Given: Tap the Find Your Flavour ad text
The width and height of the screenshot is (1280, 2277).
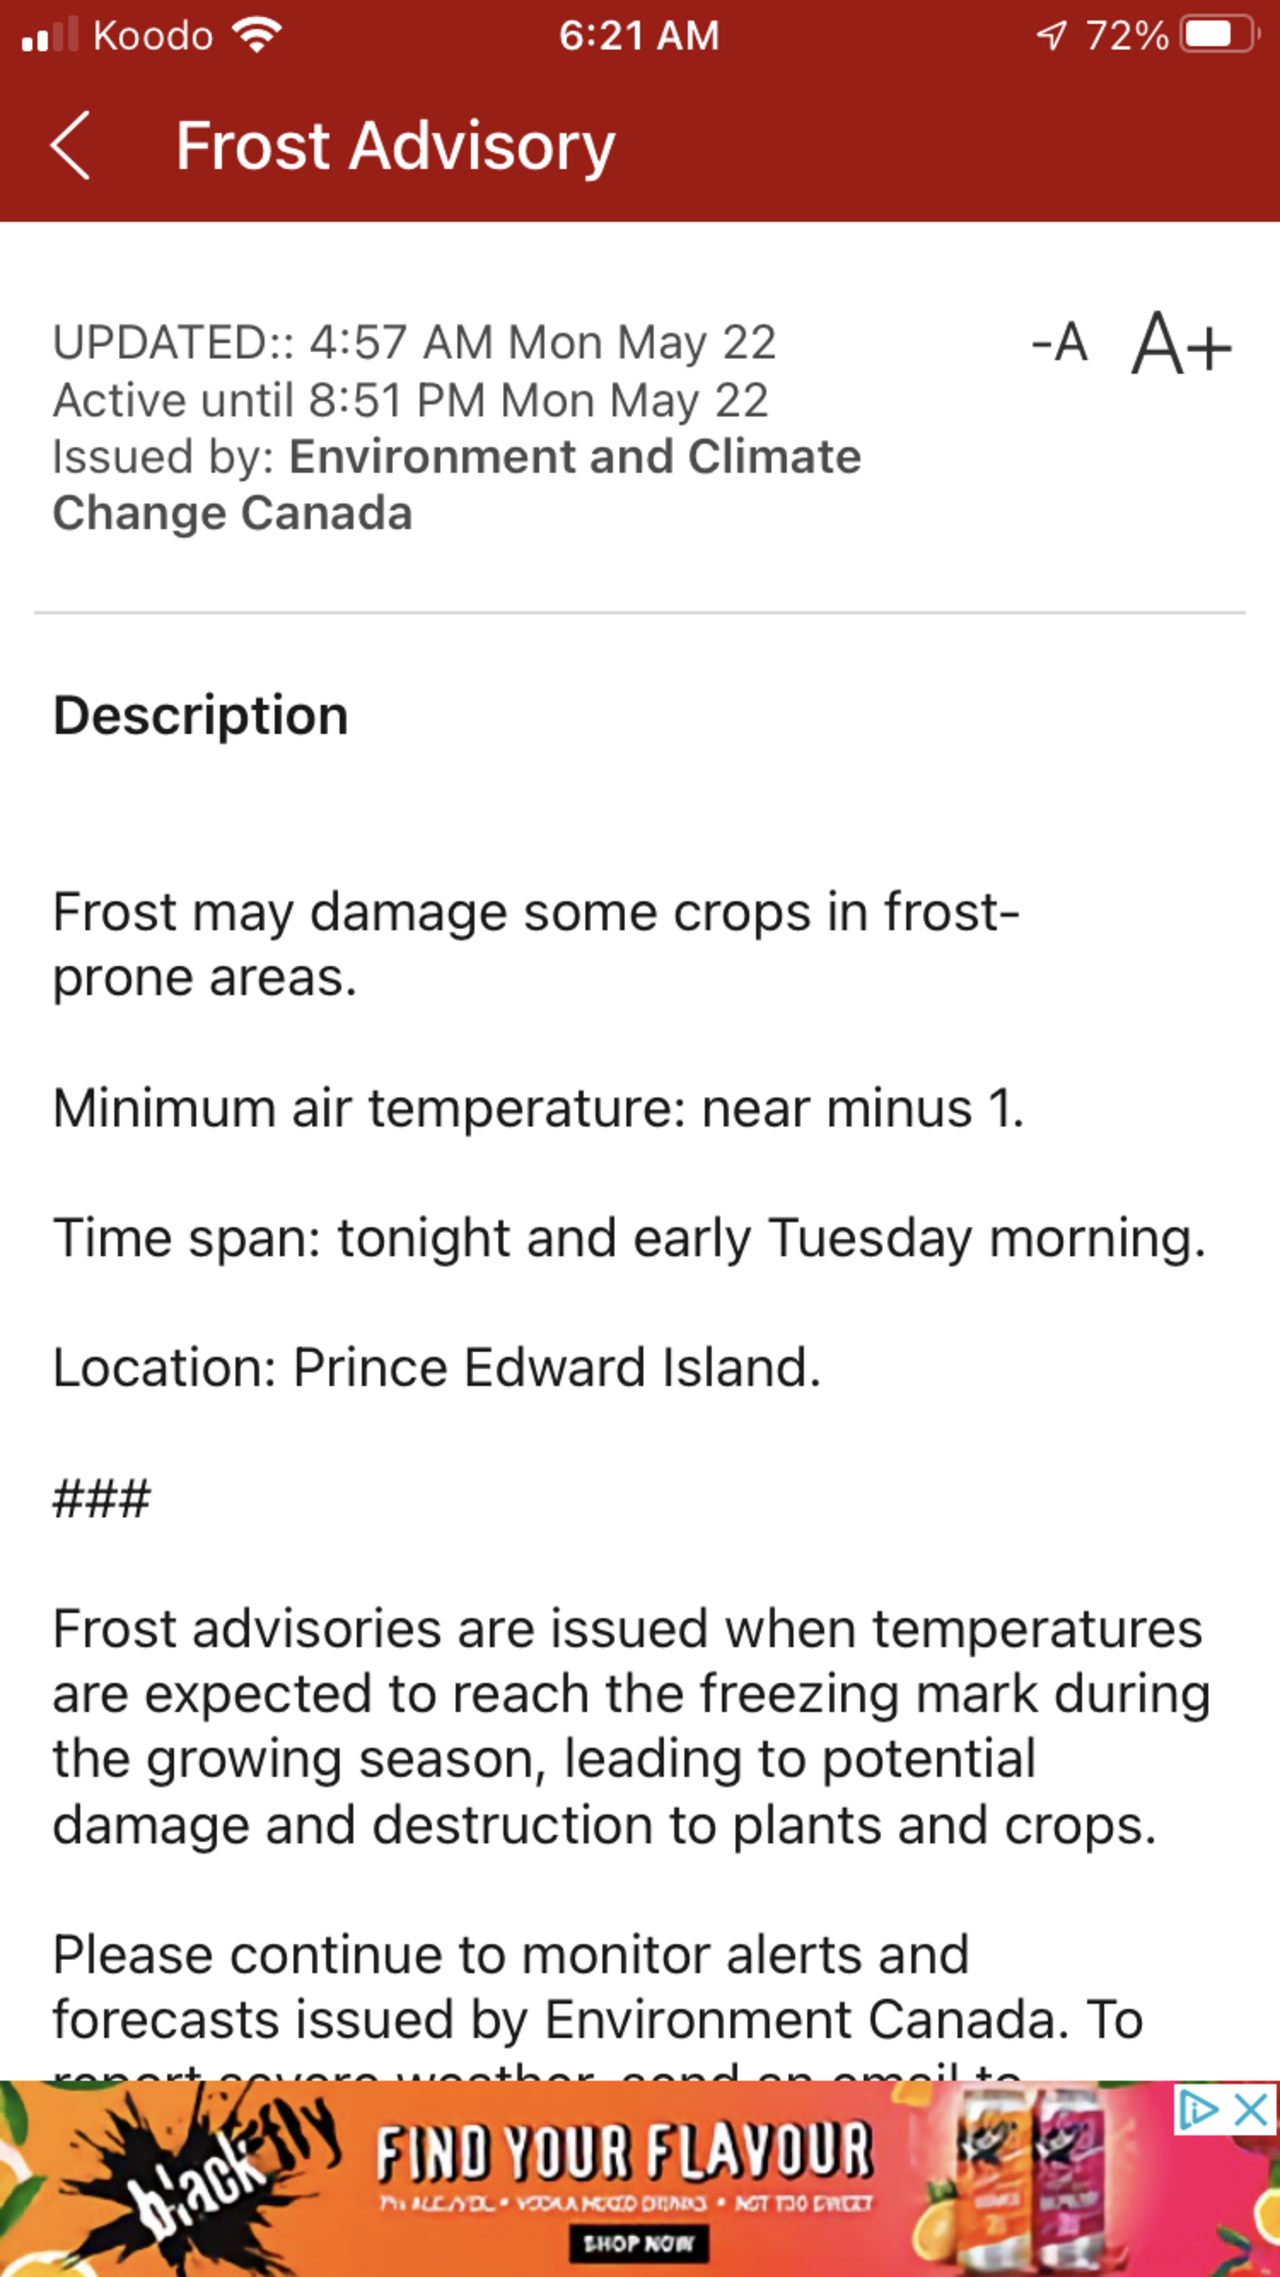Looking at the screenshot, I should 624,2151.
